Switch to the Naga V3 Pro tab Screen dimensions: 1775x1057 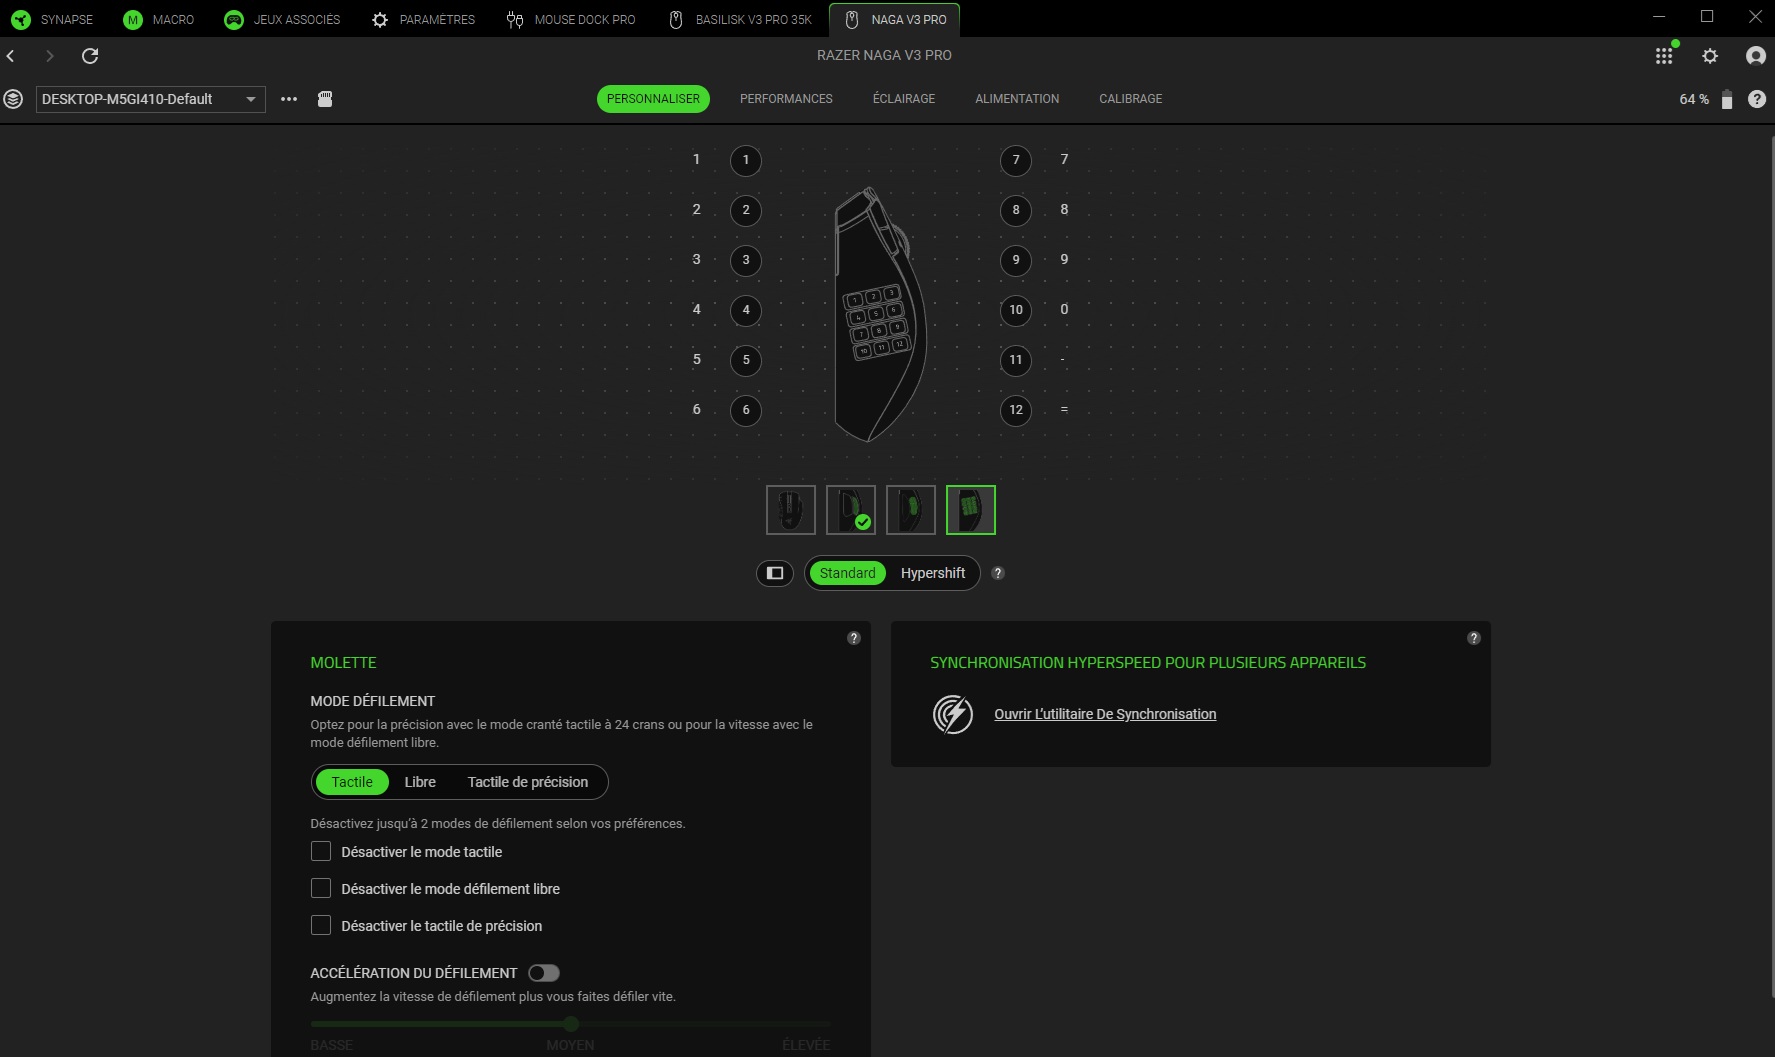tap(895, 20)
